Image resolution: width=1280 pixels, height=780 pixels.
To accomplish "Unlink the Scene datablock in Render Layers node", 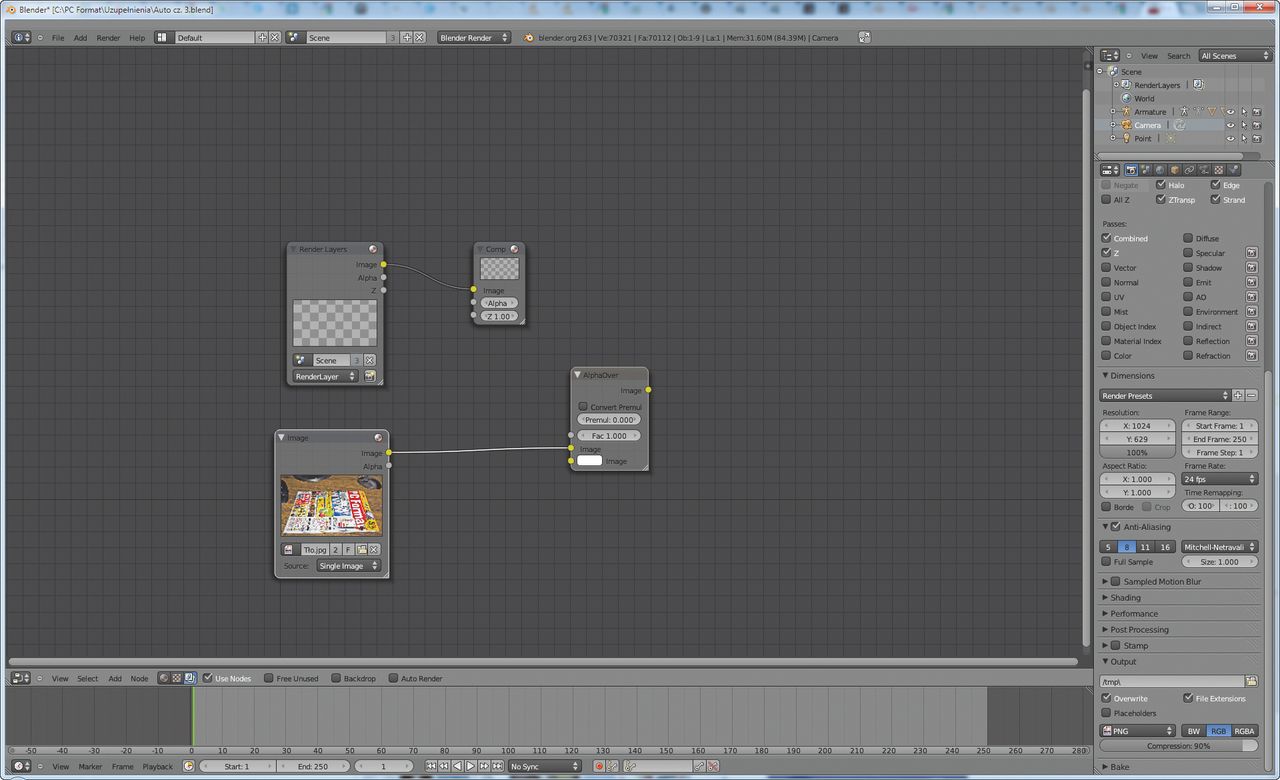I will (369, 360).
